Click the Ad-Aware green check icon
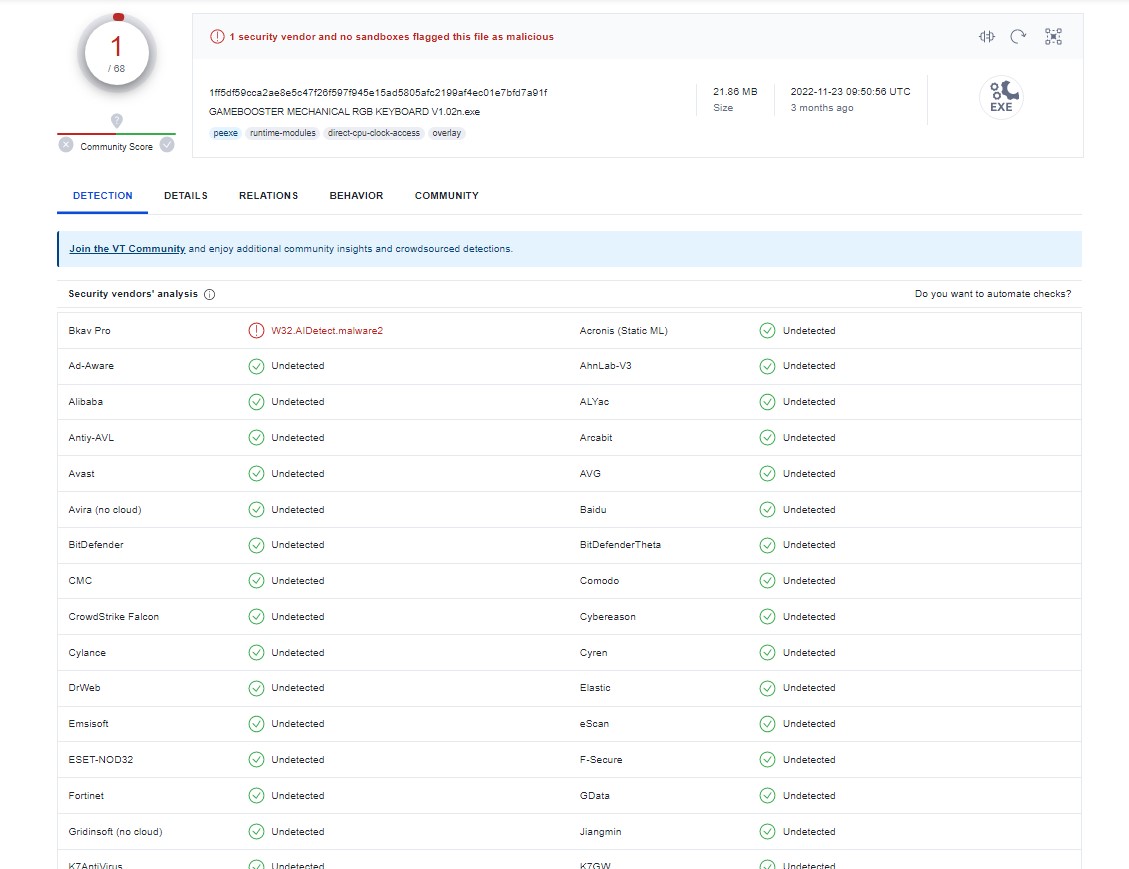Viewport: 1129px width, 869px height. click(256, 366)
